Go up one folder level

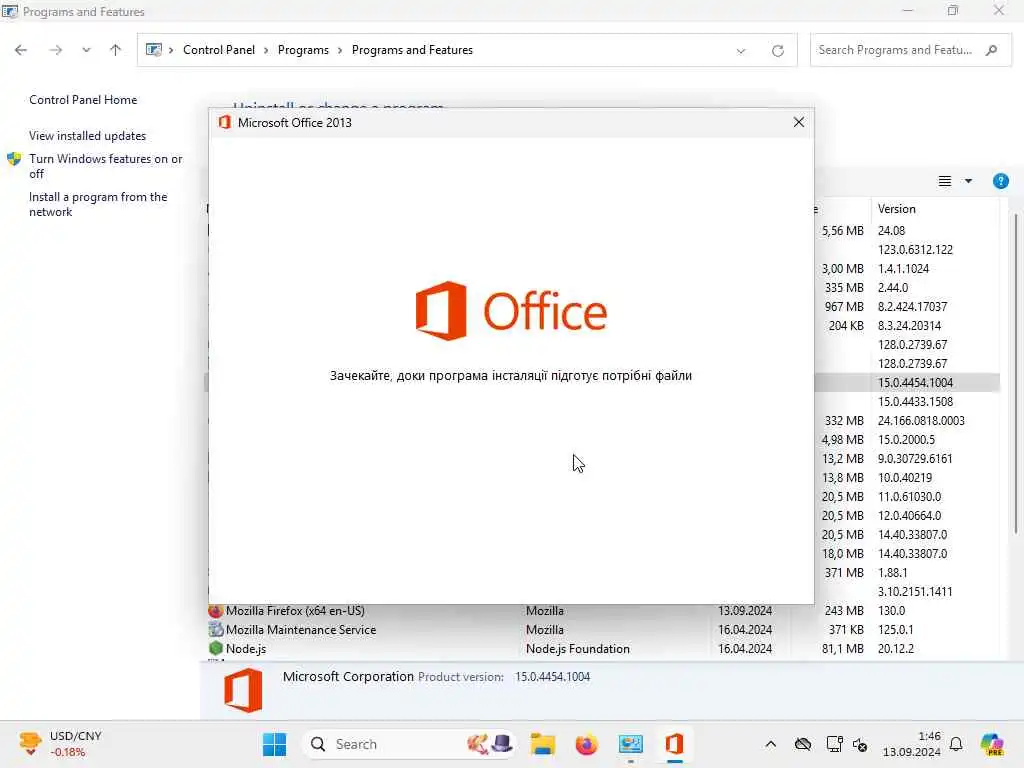pyautogui.click(x=116, y=50)
